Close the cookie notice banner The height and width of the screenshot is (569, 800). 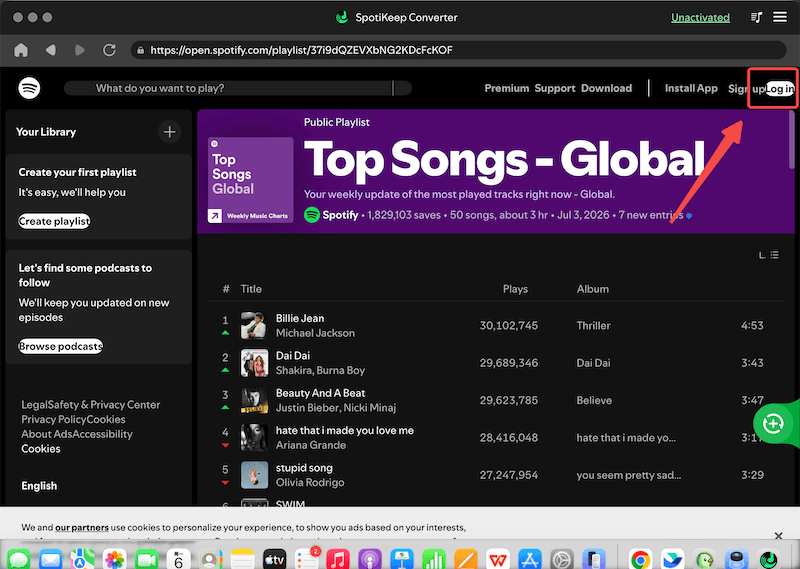[778, 535]
